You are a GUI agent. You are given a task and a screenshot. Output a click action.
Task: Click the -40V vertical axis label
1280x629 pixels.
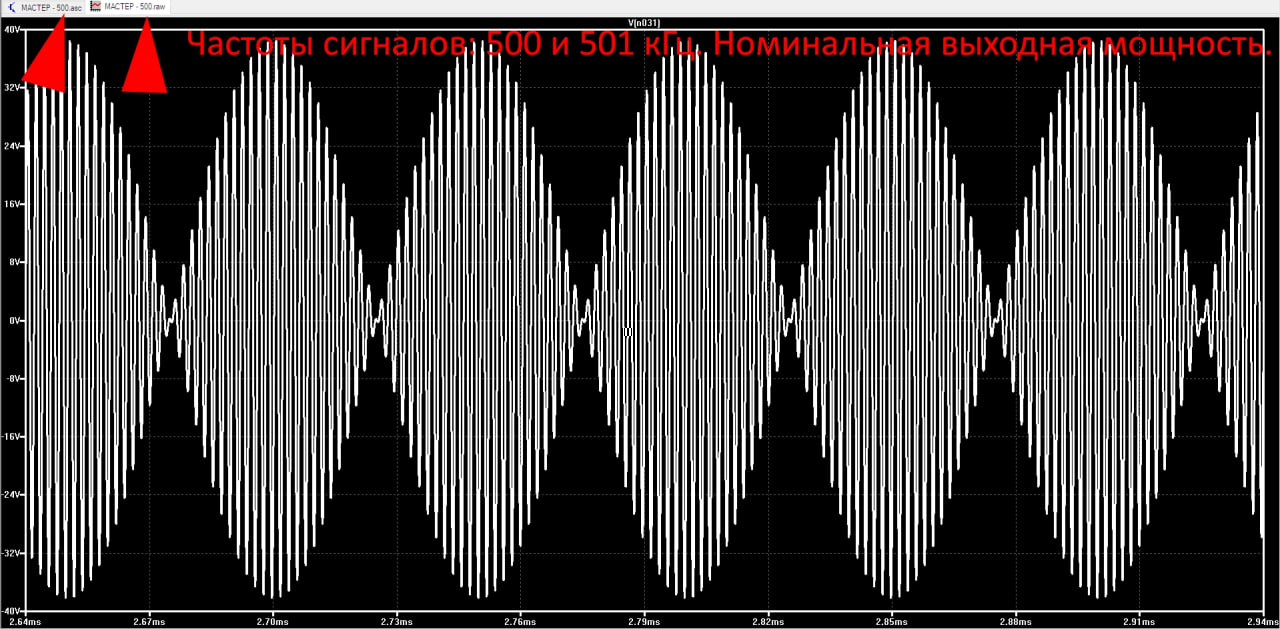point(11,610)
